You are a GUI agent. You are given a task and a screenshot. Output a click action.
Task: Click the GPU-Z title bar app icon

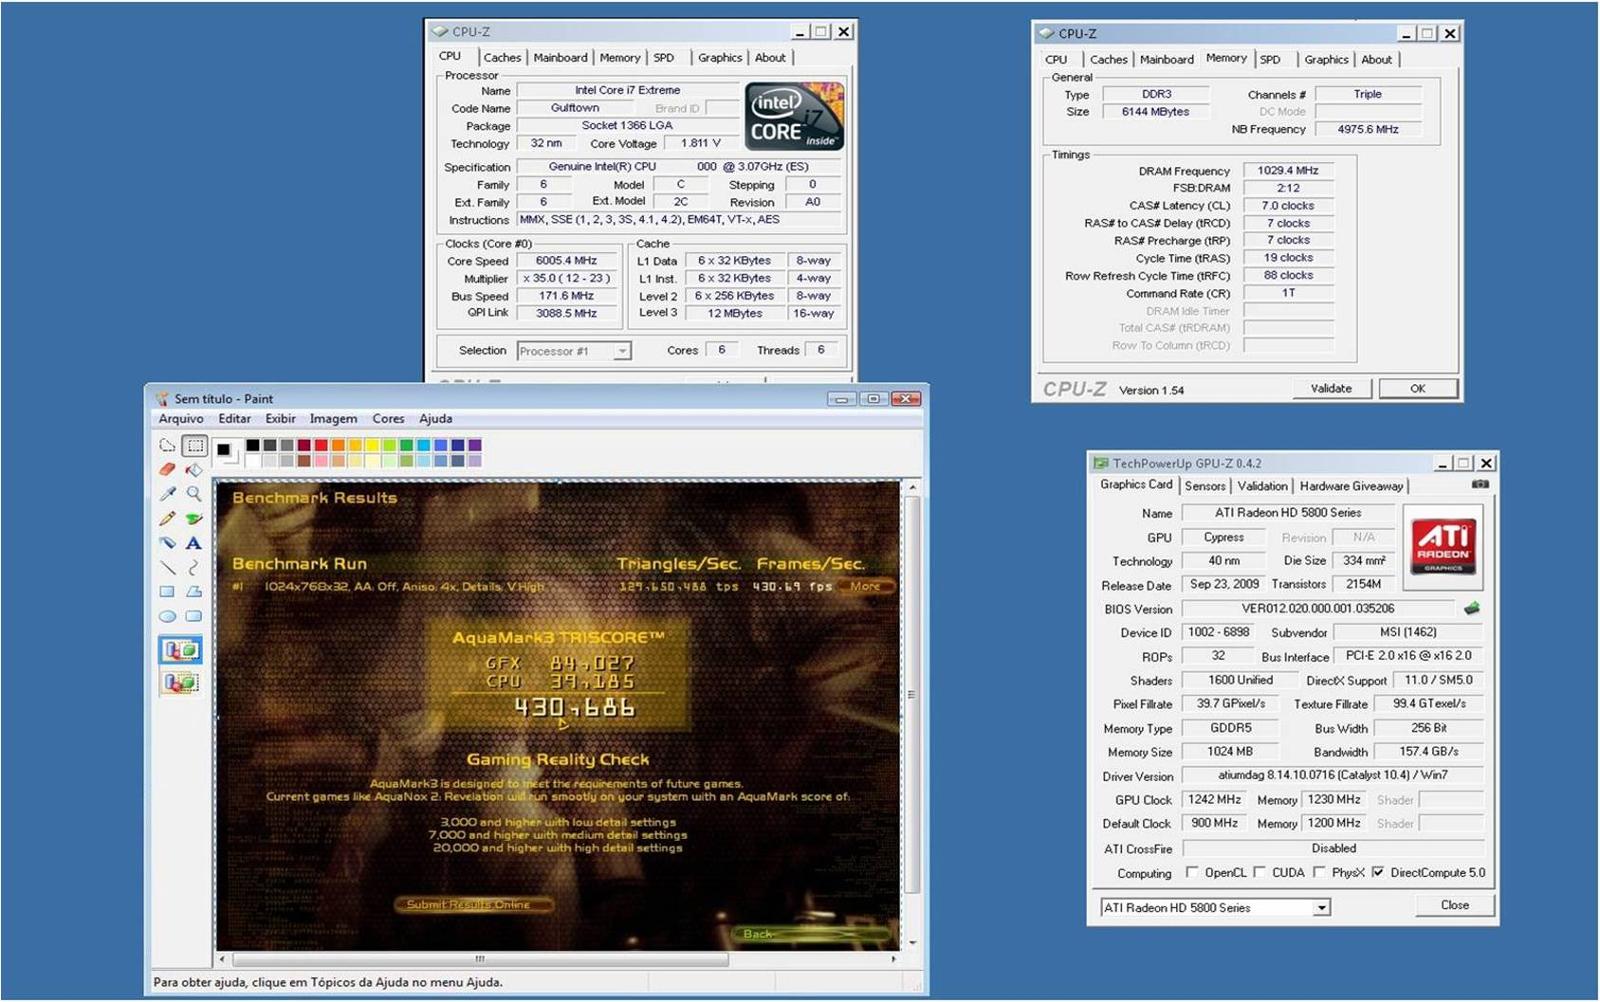tap(1101, 463)
